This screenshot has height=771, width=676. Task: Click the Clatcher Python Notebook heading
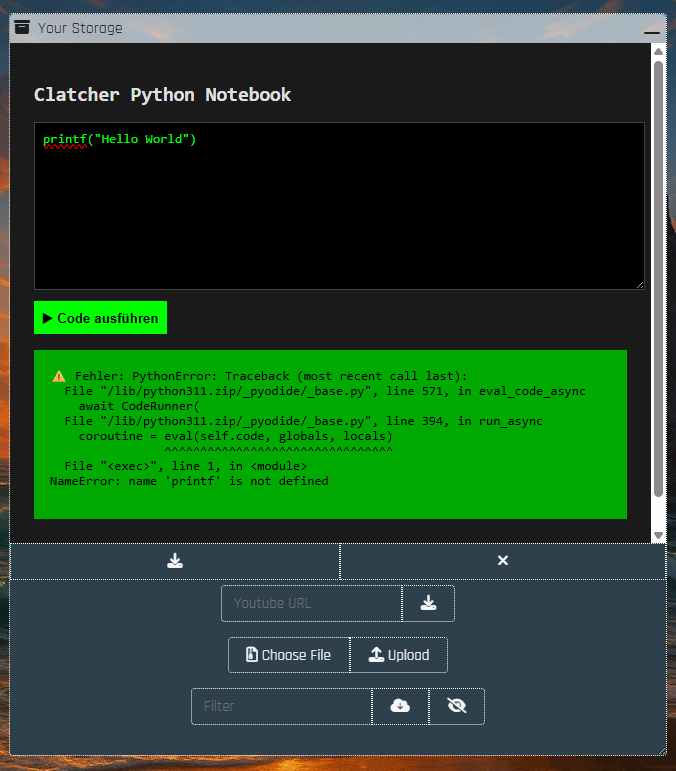pos(162,95)
